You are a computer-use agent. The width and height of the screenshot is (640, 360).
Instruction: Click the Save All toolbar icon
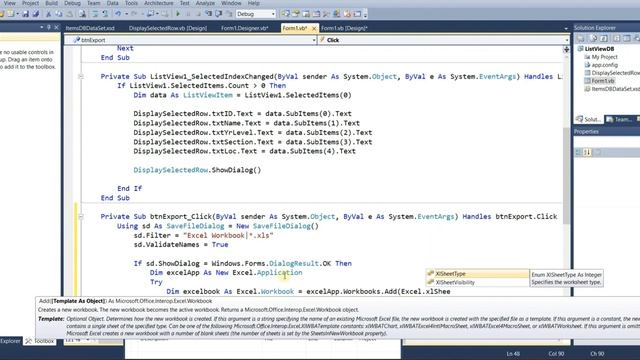36,14
